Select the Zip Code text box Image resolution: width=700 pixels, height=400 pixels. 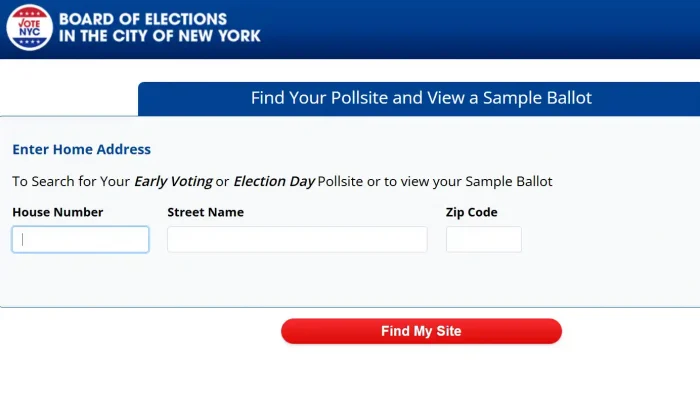(483, 239)
